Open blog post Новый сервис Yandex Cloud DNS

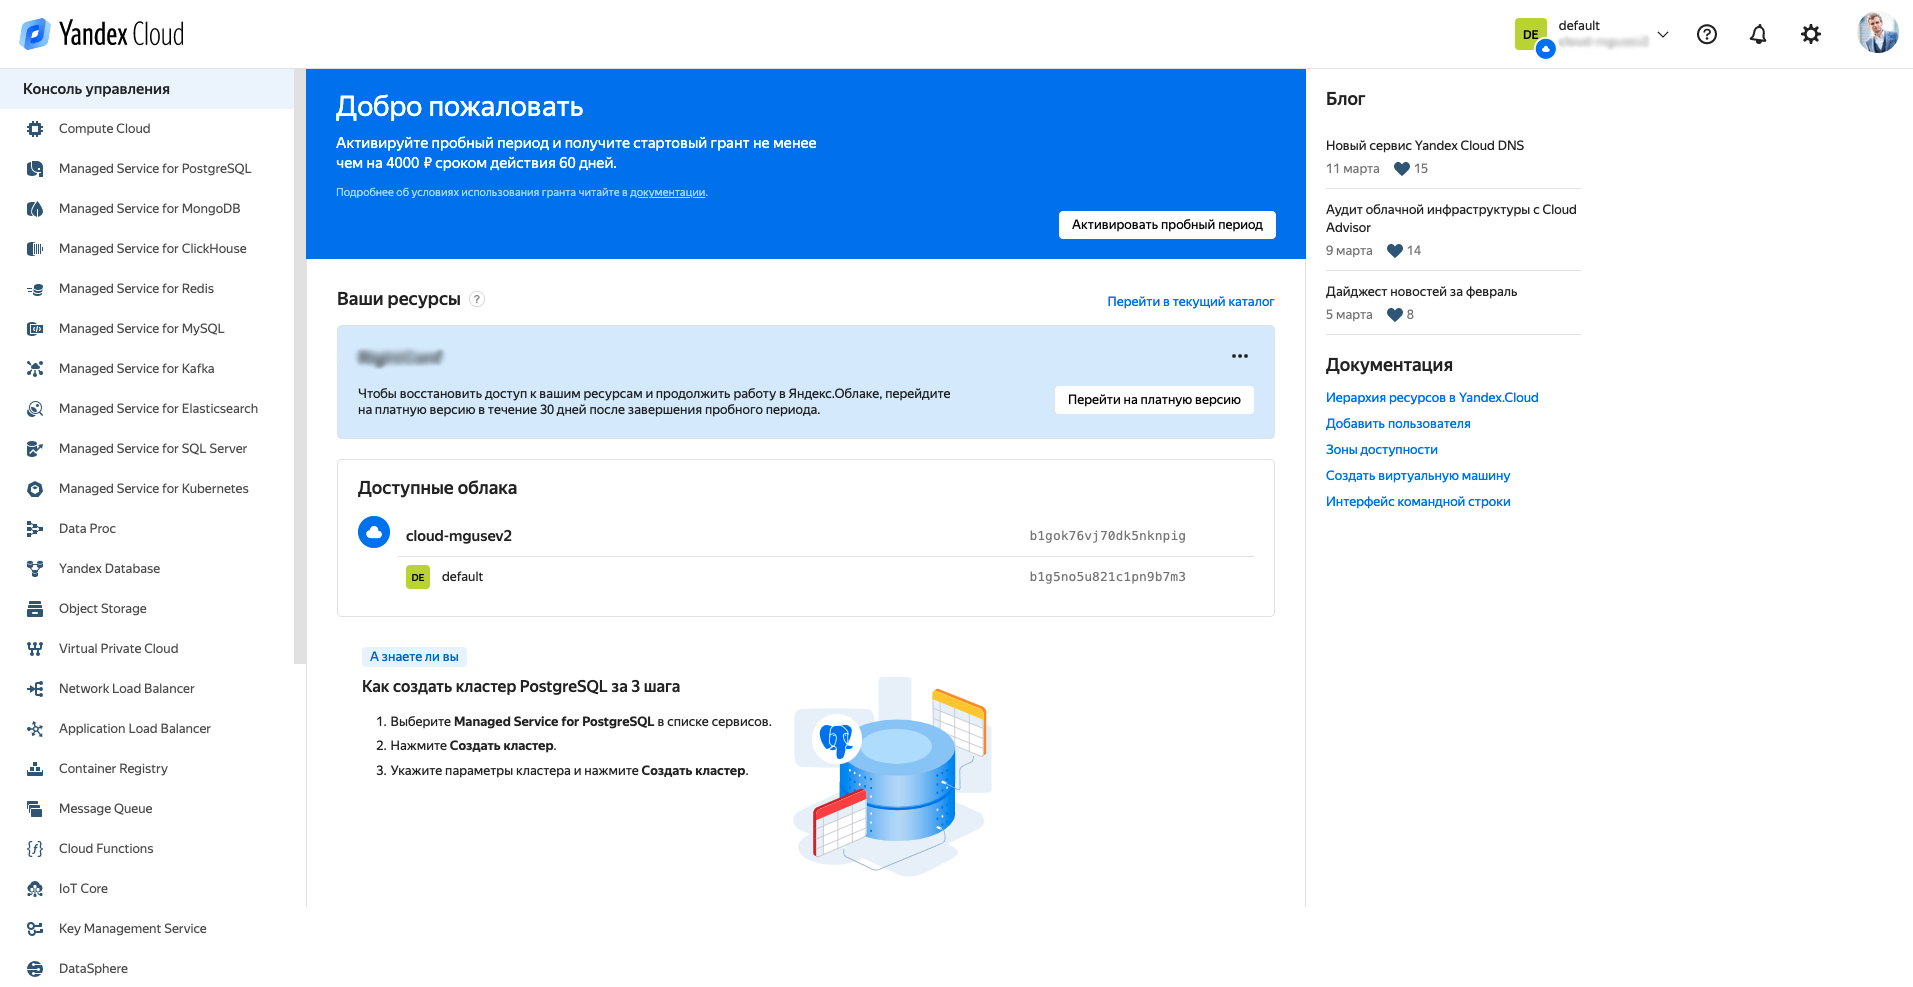point(1425,146)
